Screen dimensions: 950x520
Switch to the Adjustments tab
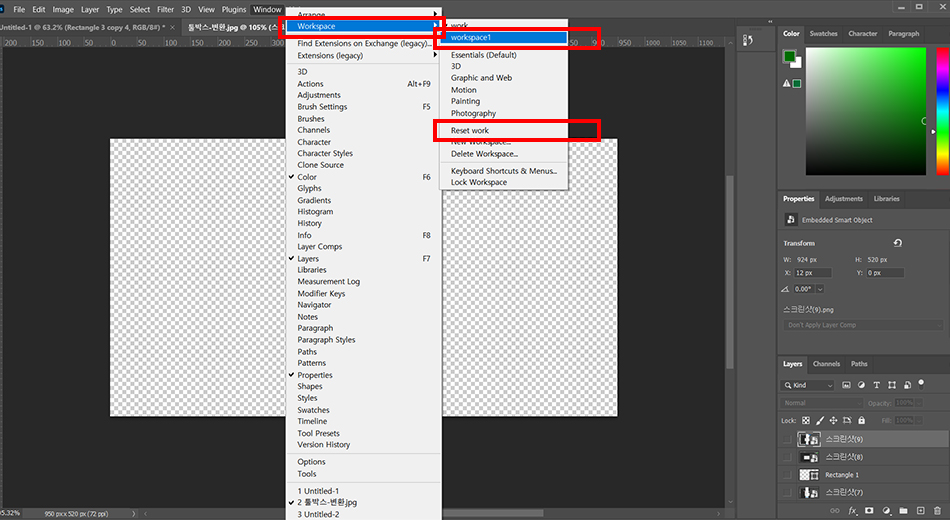click(843, 199)
